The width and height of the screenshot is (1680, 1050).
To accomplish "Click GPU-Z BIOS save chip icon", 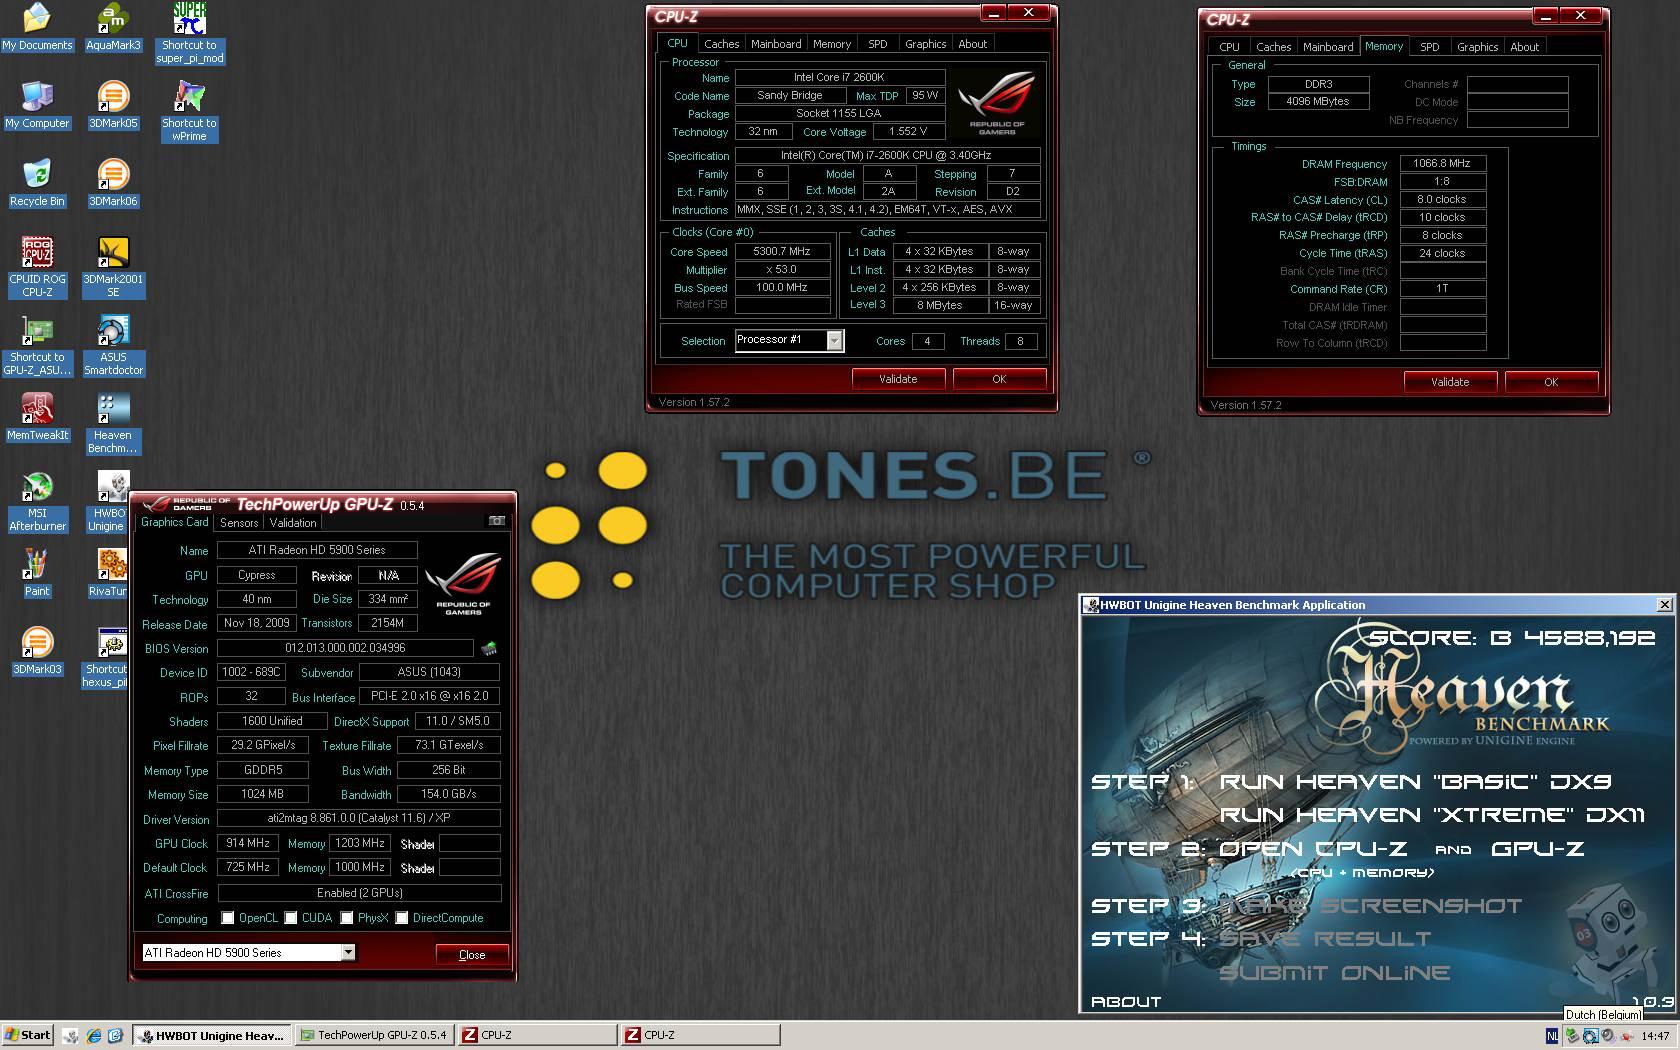I will 489,648.
